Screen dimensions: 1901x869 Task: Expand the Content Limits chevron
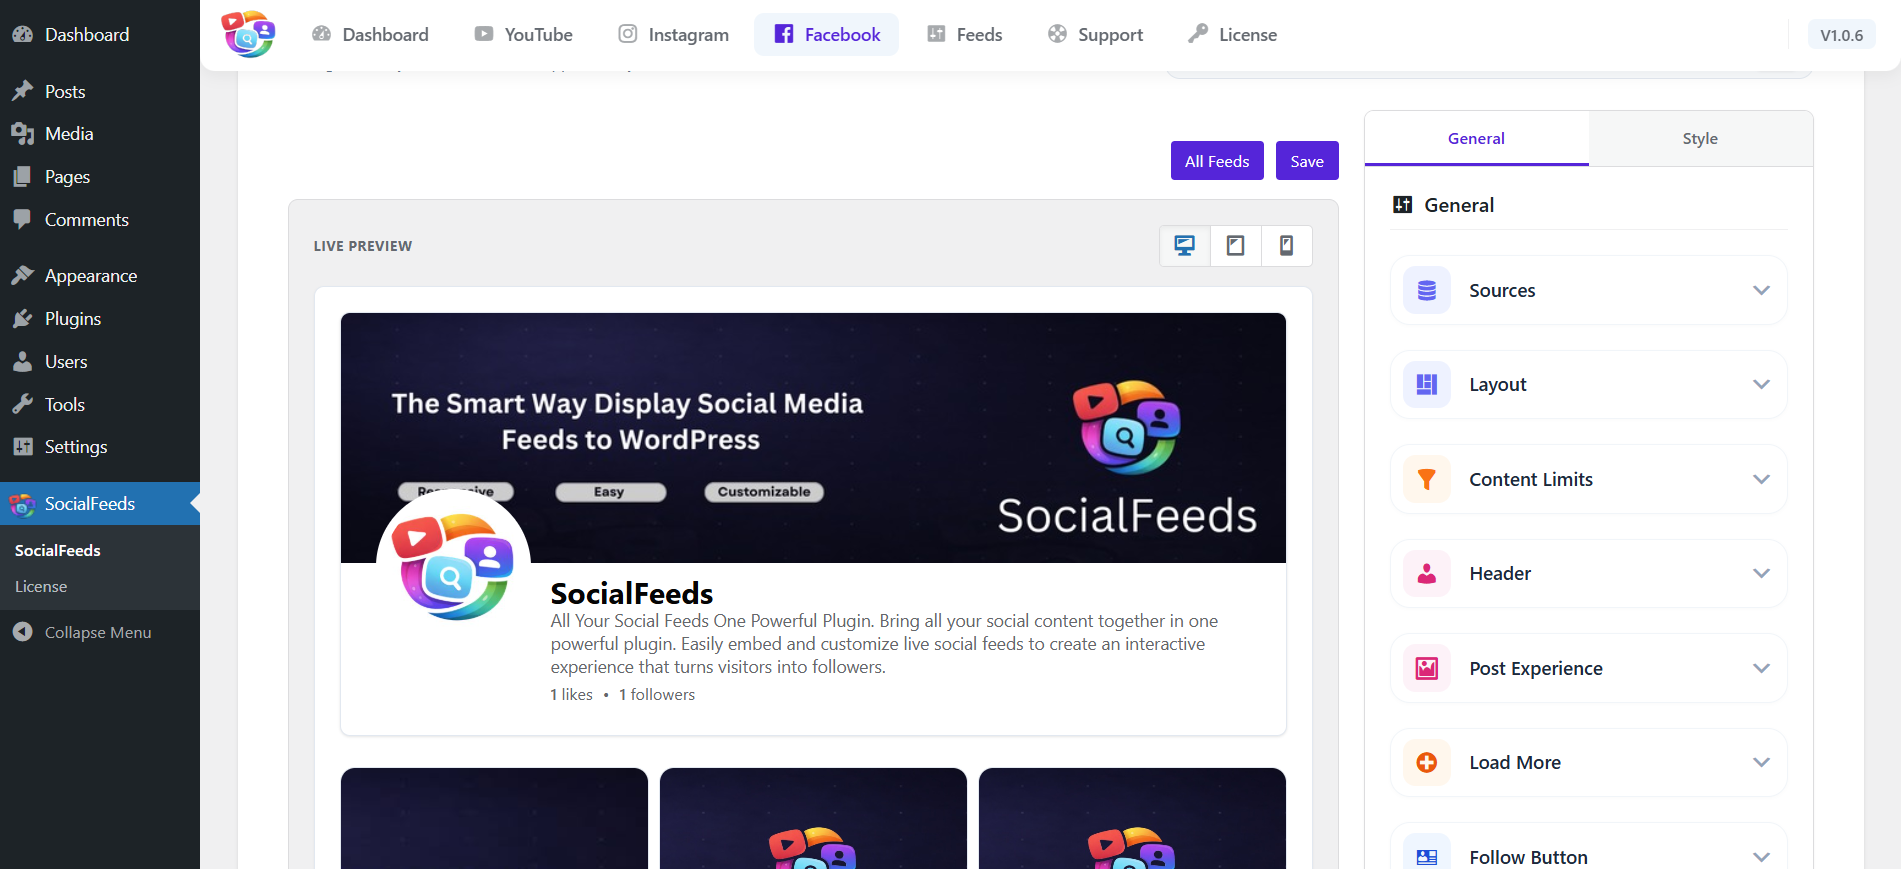[1761, 479]
